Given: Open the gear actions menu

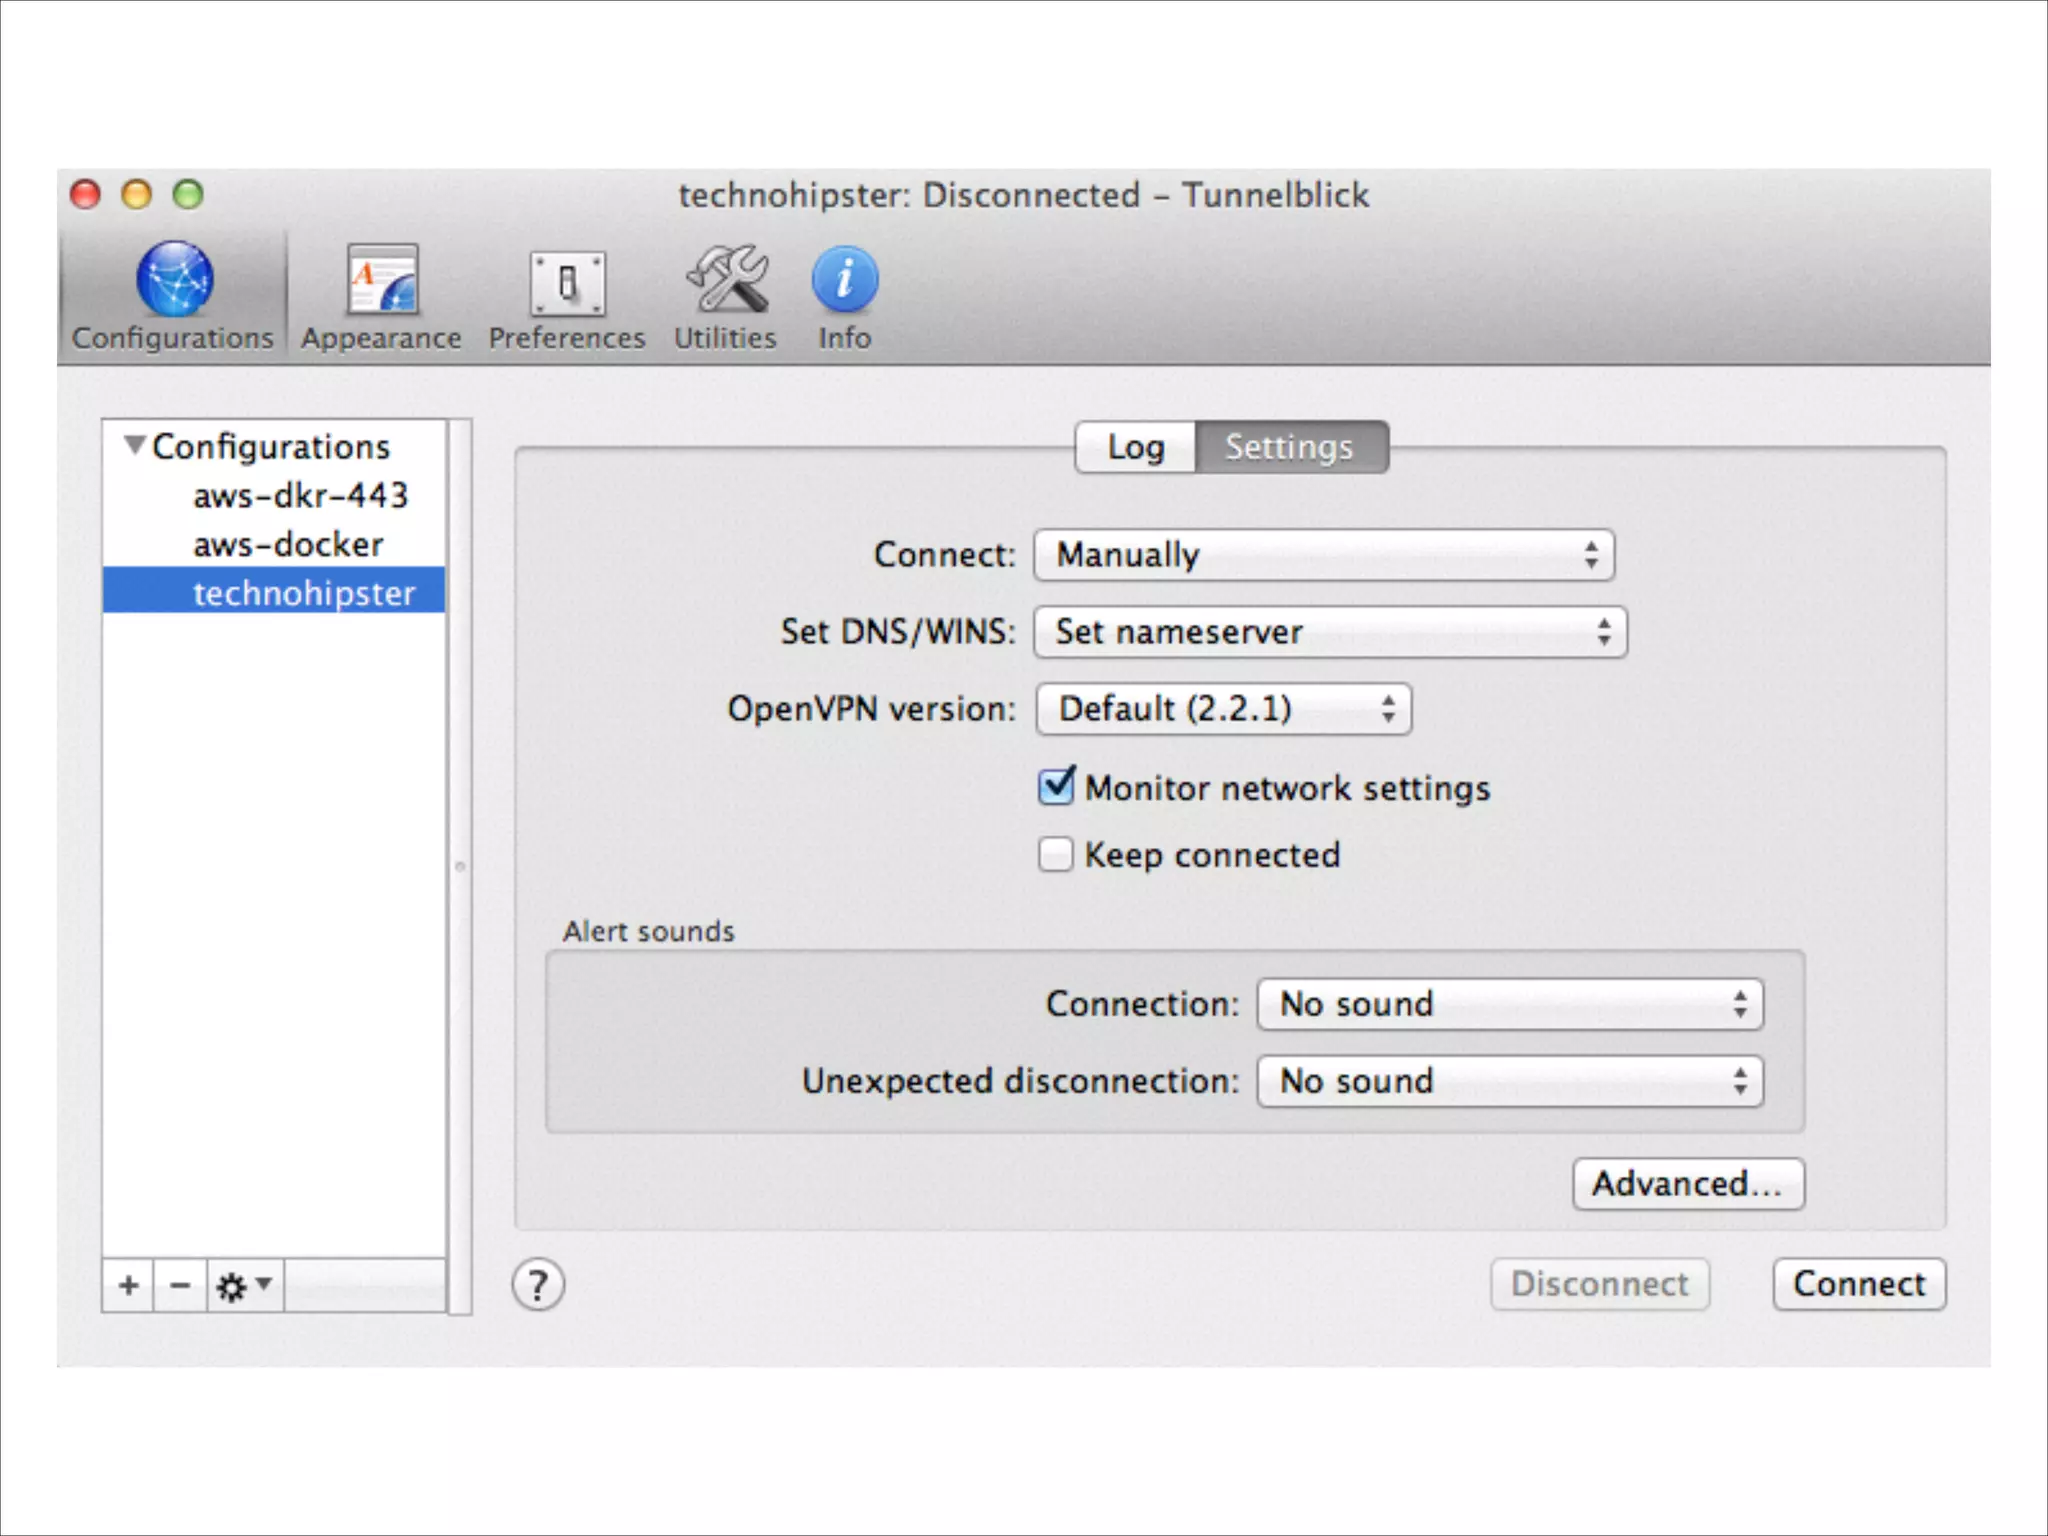Looking at the screenshot, I should pyautogui.click(x=244, y=1285).
